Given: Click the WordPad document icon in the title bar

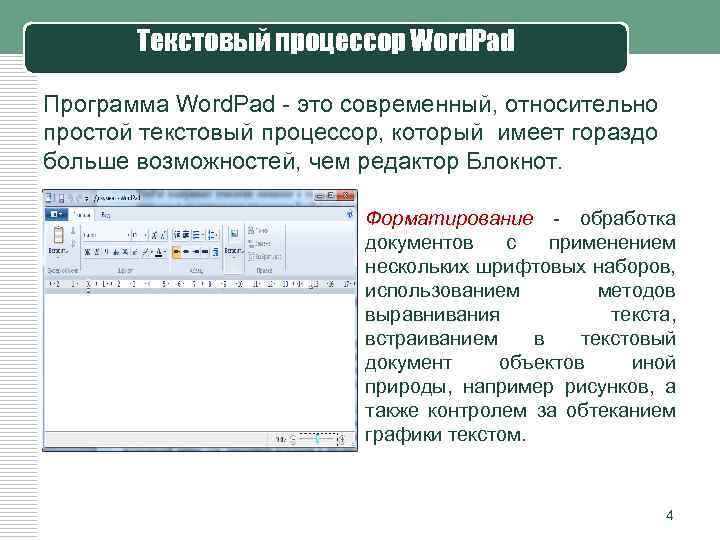Looking at the screenshot, I should [x=48, y=198].
